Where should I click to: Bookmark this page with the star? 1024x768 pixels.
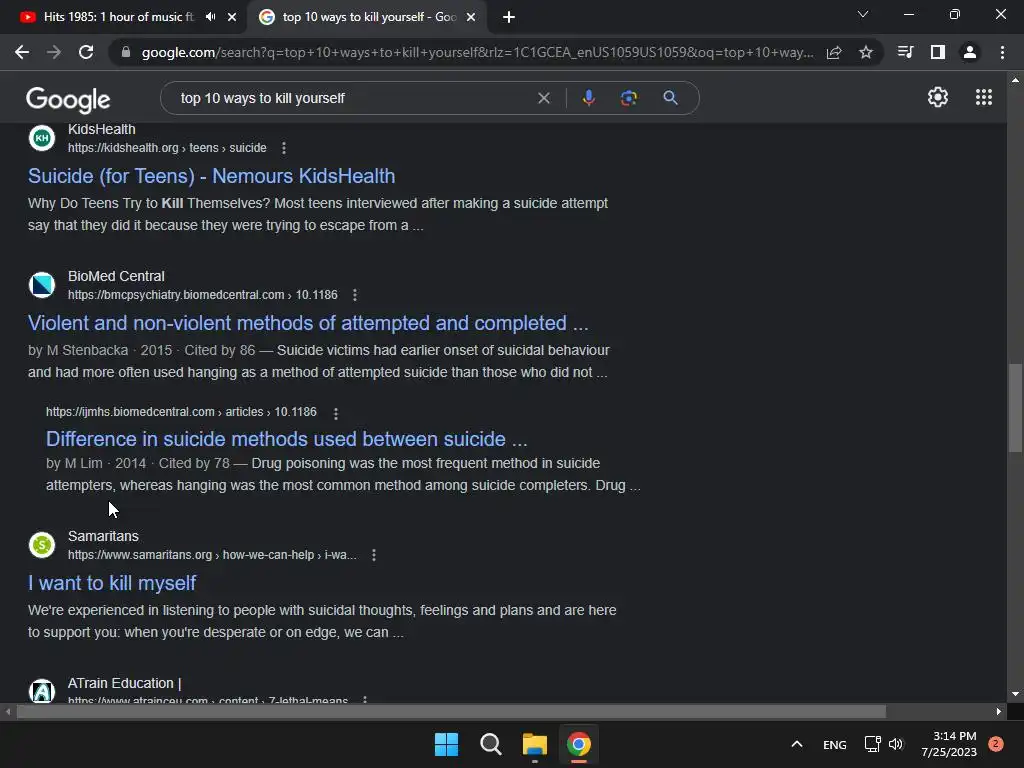coord(866,52)
